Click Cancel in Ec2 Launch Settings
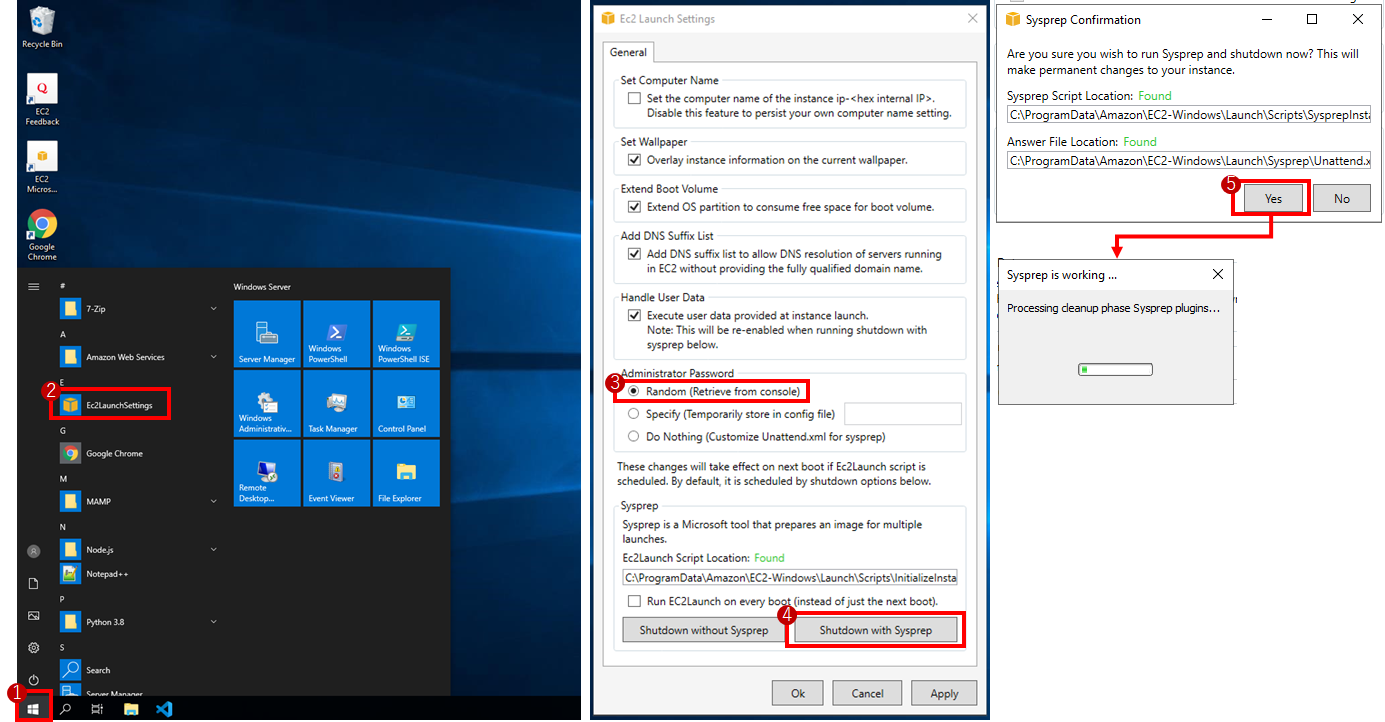Screen dimensions: 1385x722 tap(868, 693)
